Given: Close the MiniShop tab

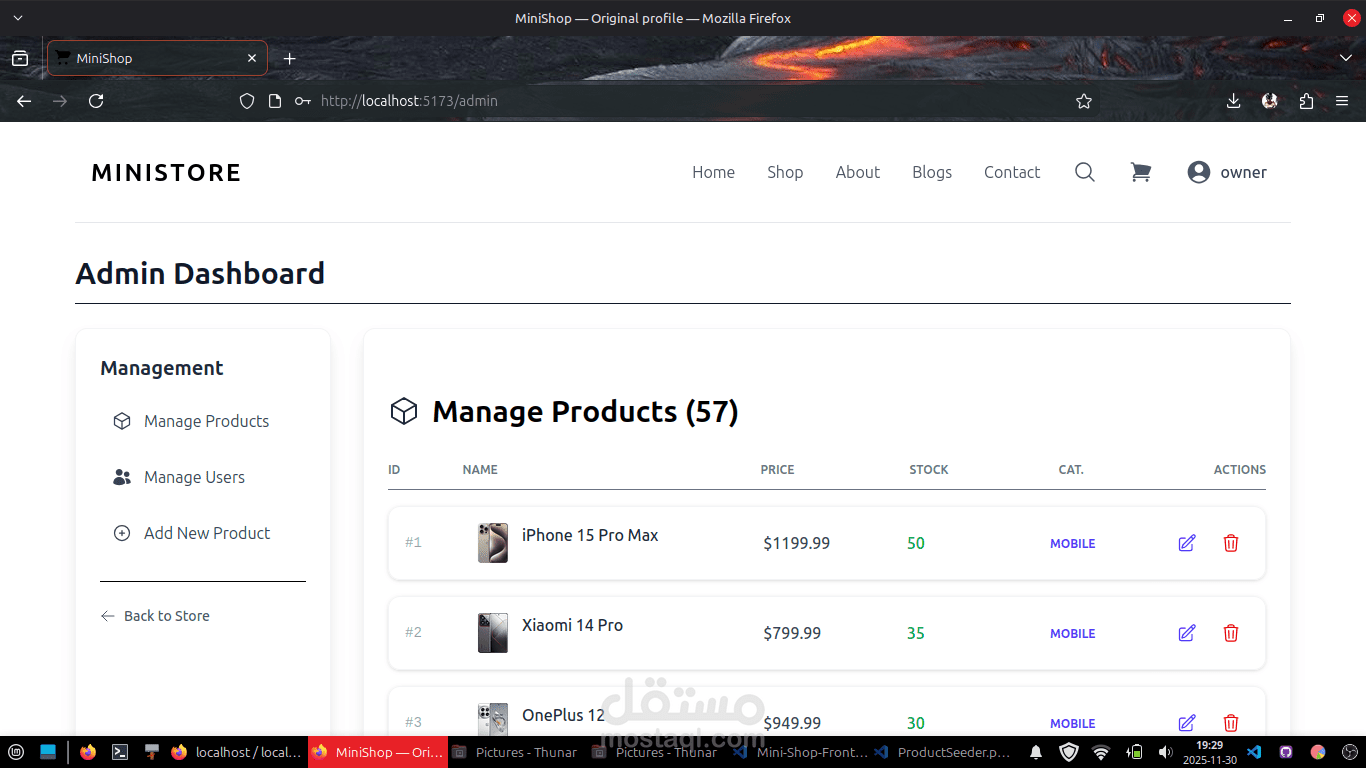Looking at the screenshot, I should (252, 58).
